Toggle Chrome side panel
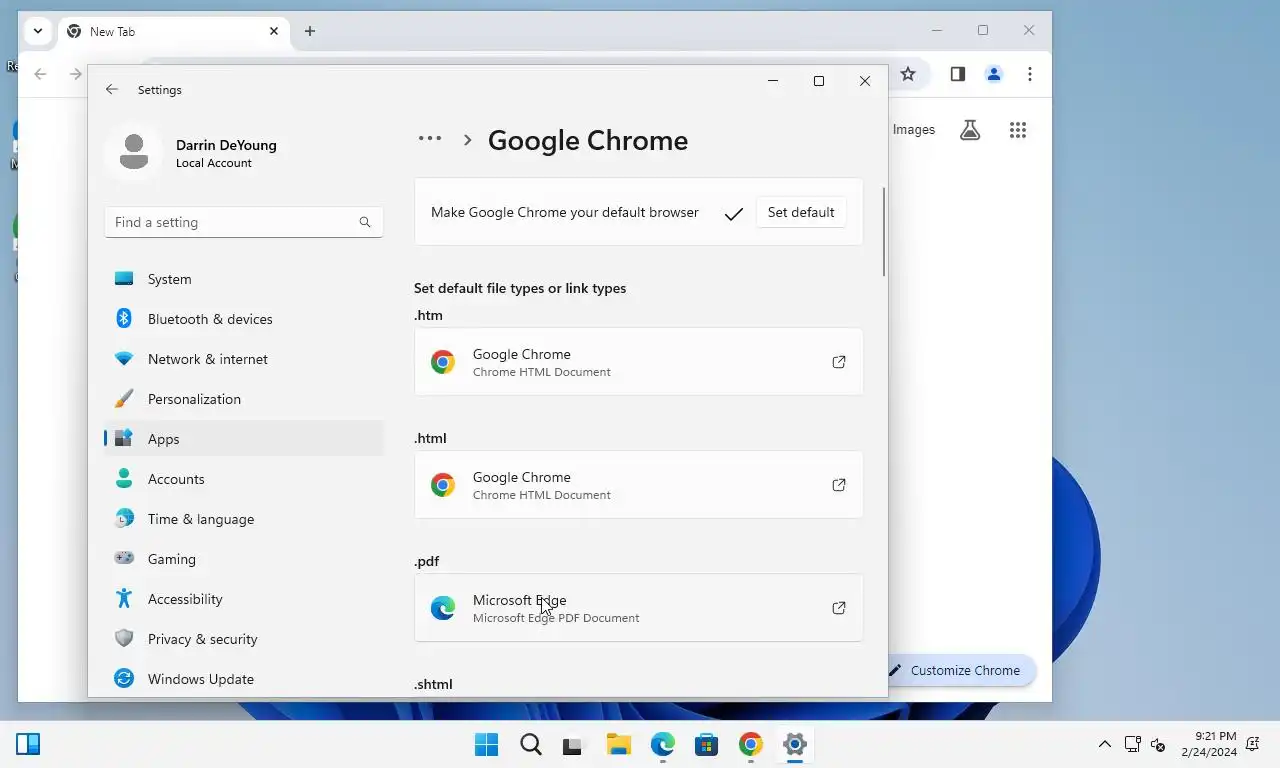Viewport: 1280px width, 768px height. [957, 74]
